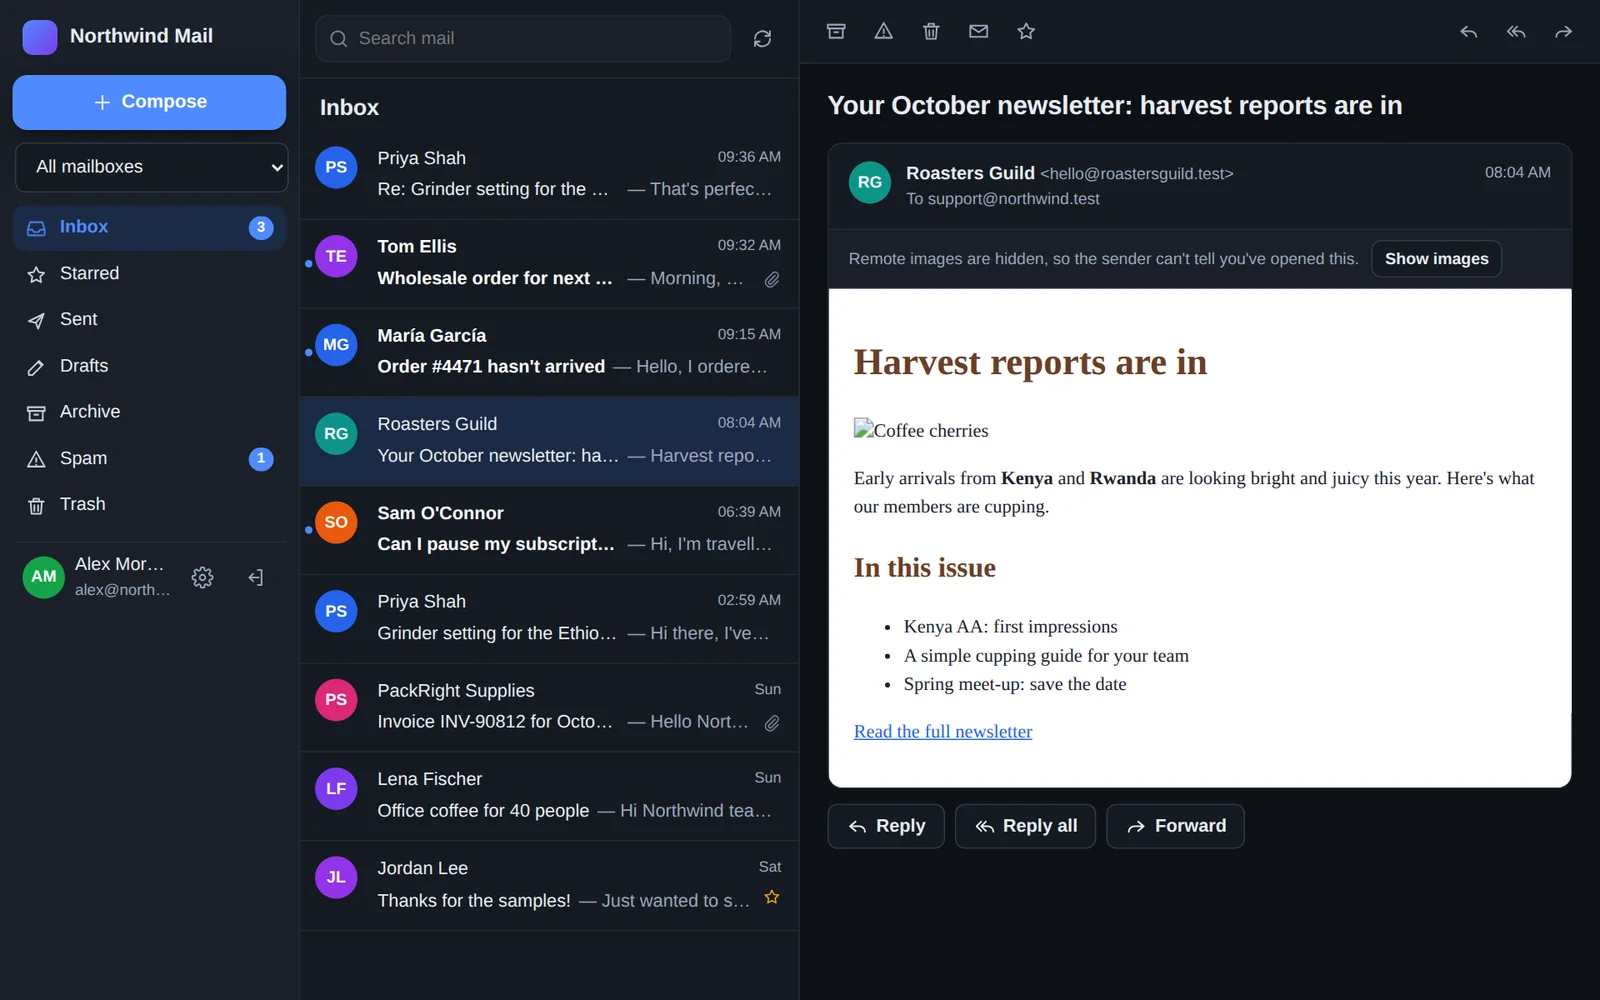Open the Inbox folder
Screen dimensions: 1600x1000
(149, 227)
